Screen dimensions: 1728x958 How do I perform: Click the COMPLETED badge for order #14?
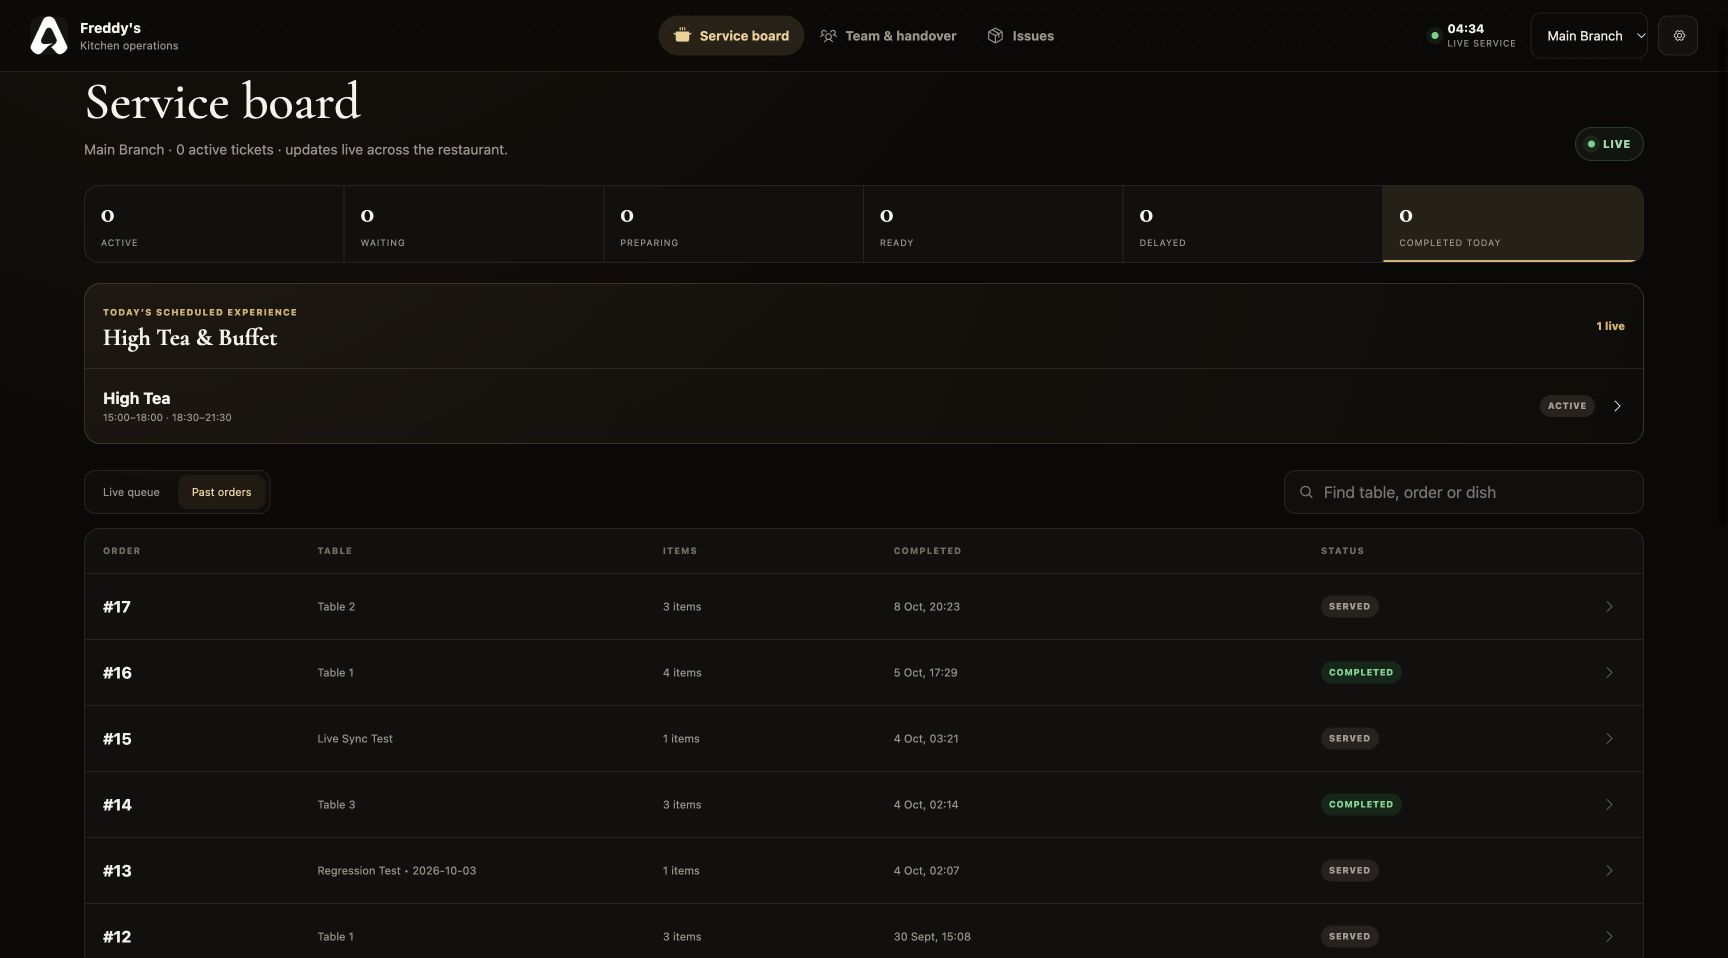(x=1361, y=805)
